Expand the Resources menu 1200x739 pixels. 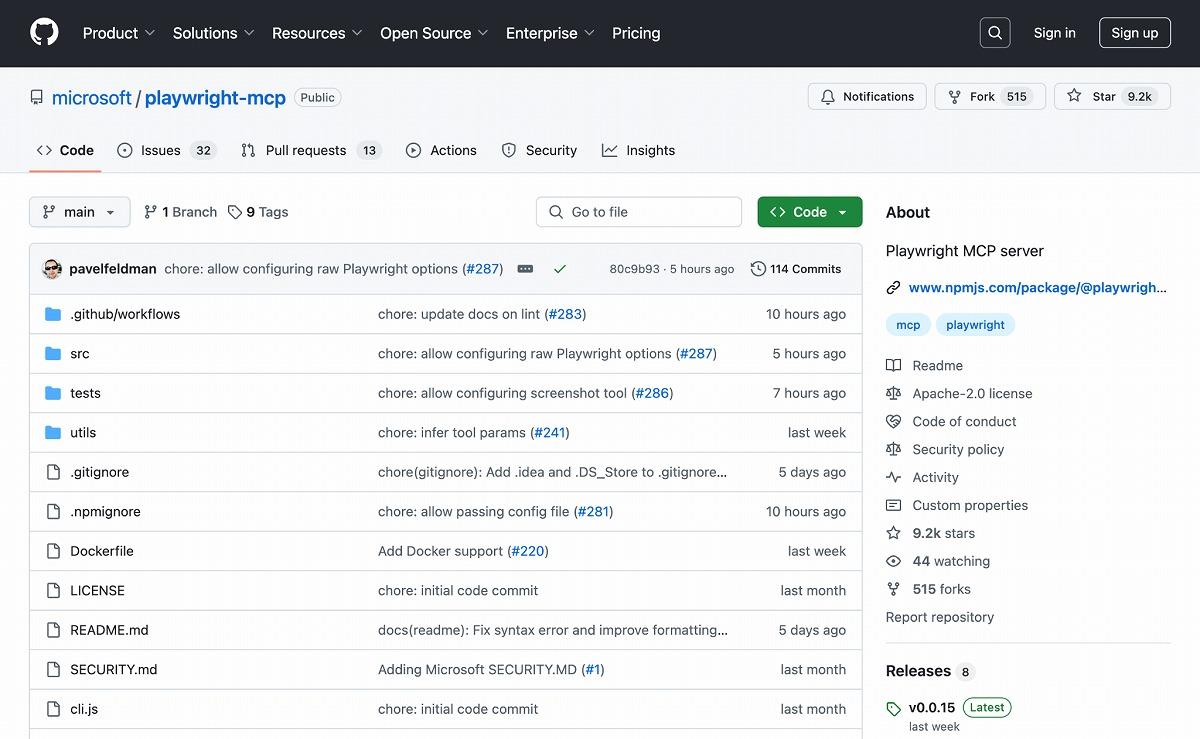click(317, 33)
